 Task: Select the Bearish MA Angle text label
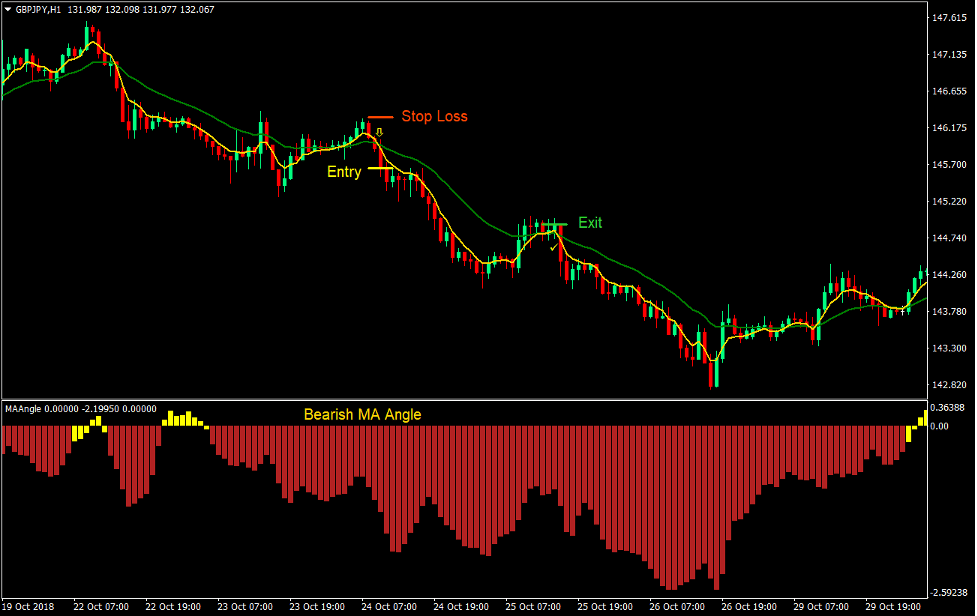pyautogui.click(x=362, y=415)
